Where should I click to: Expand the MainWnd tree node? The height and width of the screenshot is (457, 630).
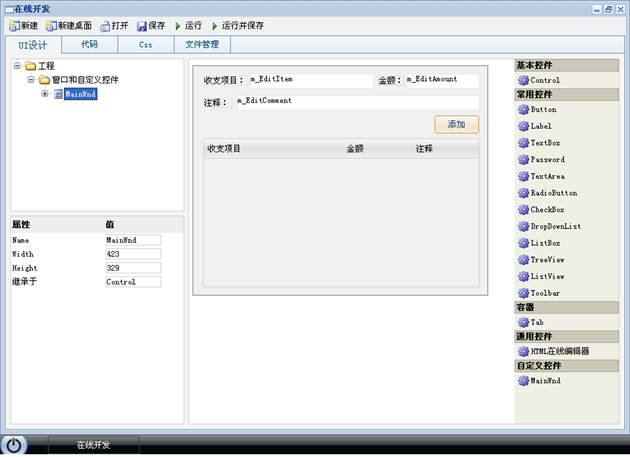[45, 94]
